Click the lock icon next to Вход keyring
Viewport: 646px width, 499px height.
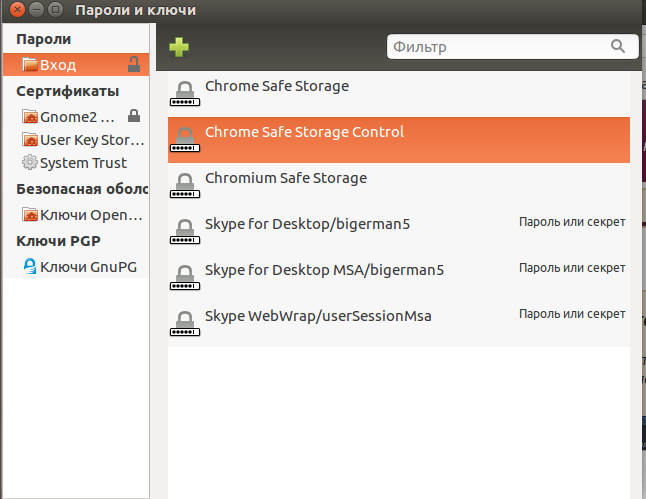click(133, 65)
